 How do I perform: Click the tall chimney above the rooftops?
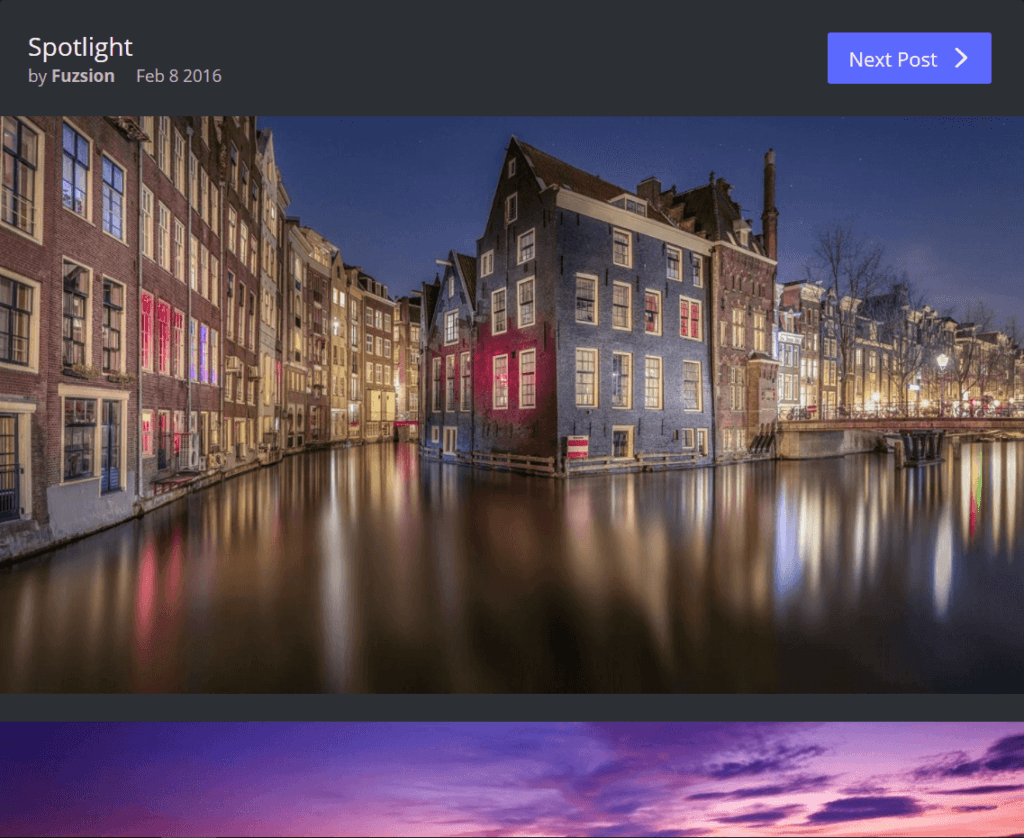(x=769, y=200)
